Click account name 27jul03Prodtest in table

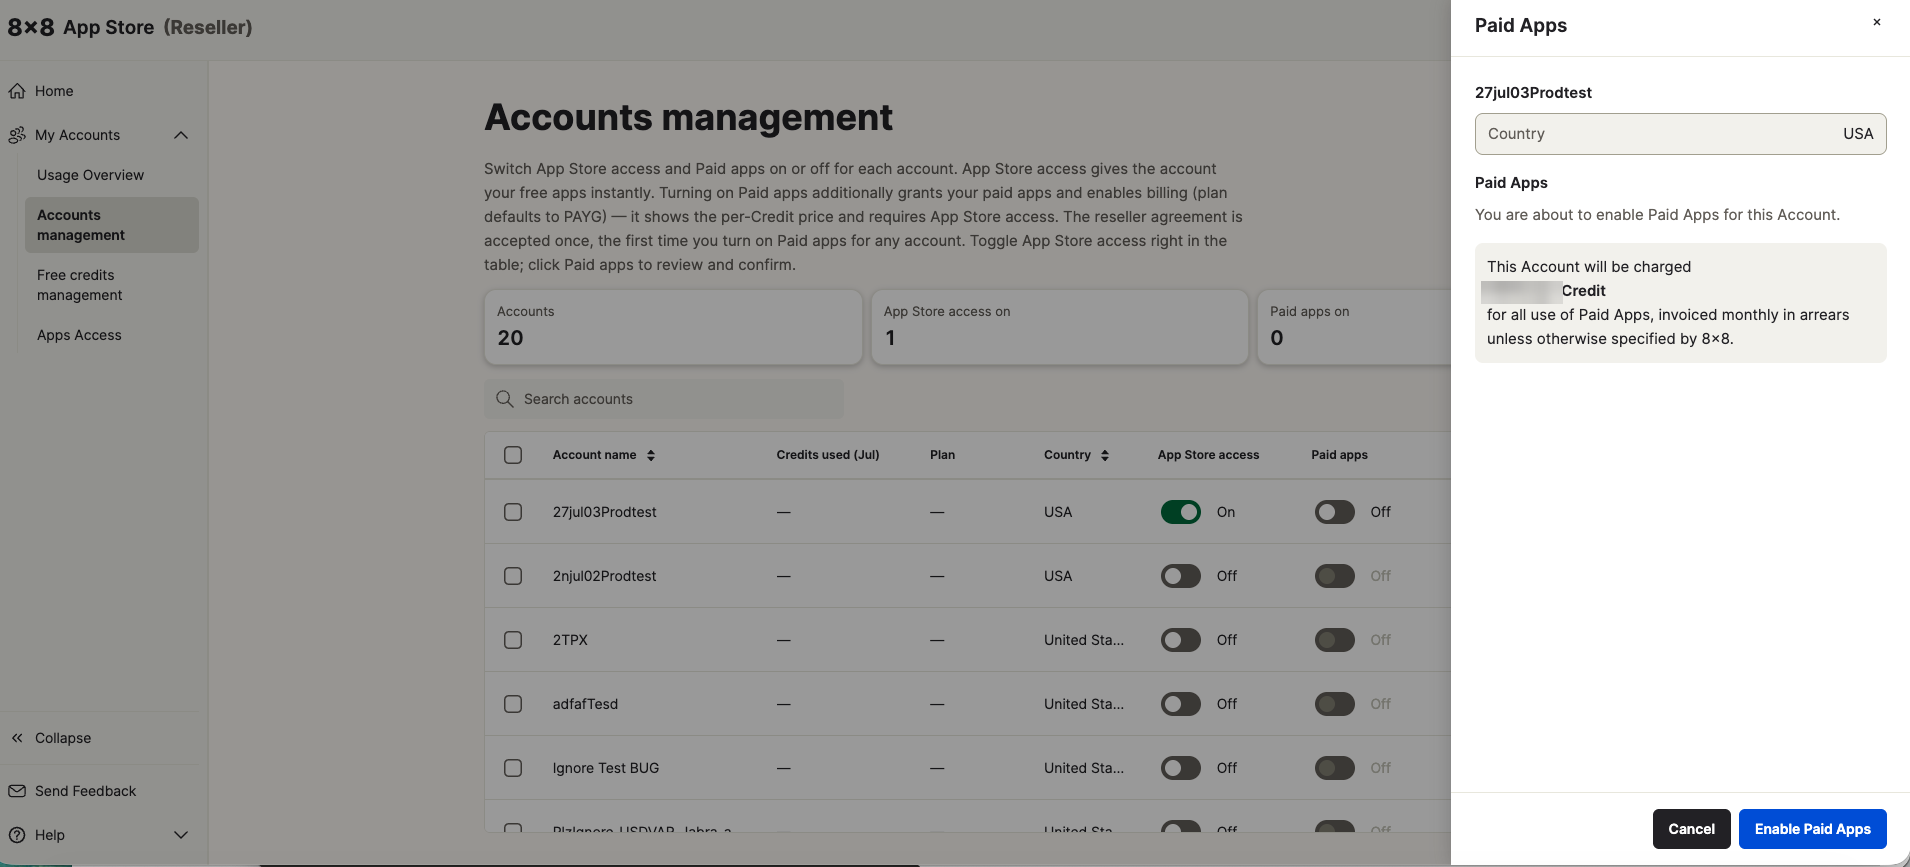(x=604, y=512)
